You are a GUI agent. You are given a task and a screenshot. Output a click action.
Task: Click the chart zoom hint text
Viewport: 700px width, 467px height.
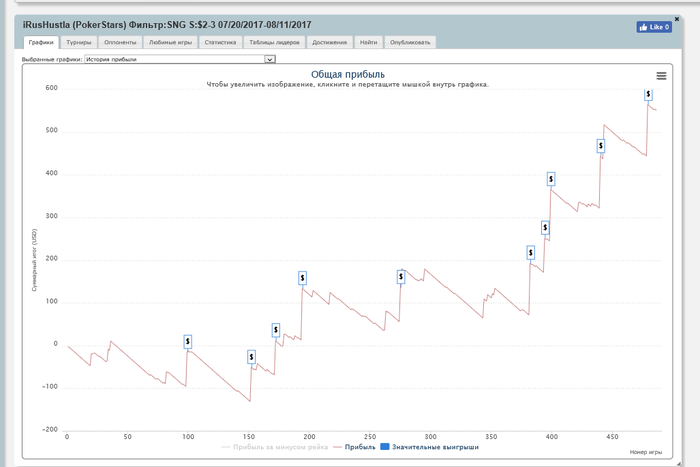[x=347, y=84]
